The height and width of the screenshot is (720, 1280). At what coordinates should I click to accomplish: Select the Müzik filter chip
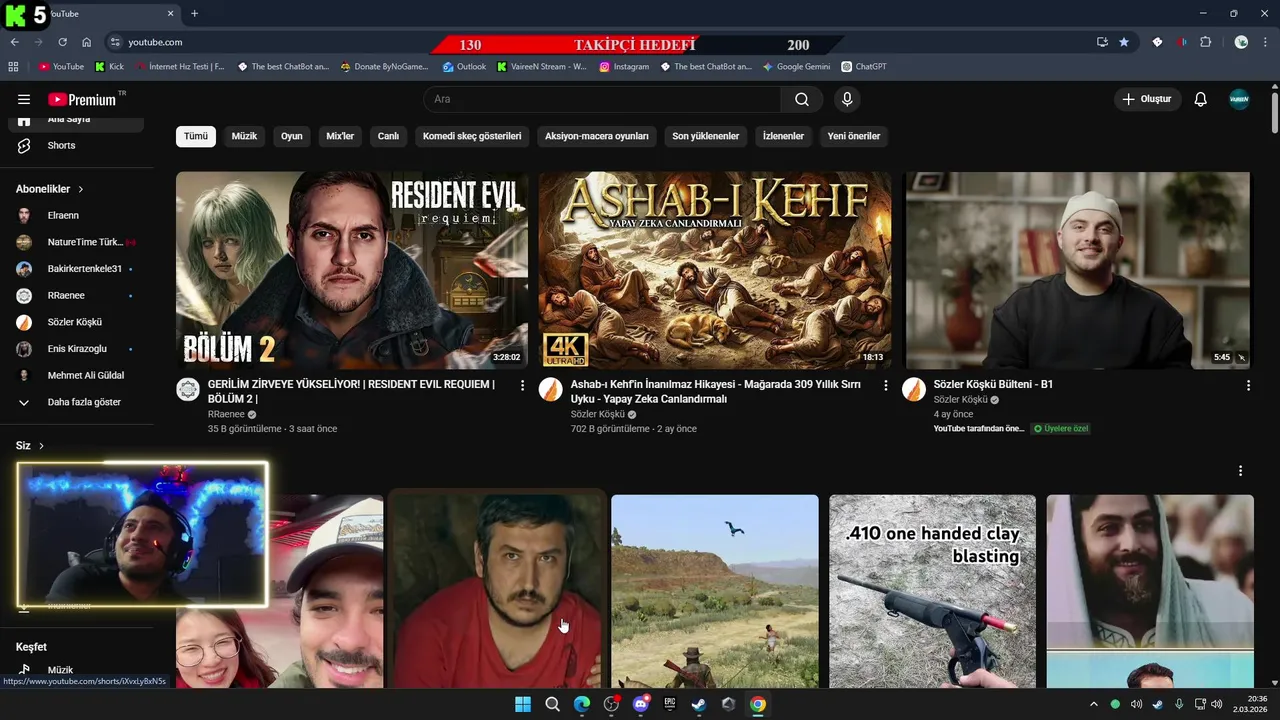click(x=244, y=136)
